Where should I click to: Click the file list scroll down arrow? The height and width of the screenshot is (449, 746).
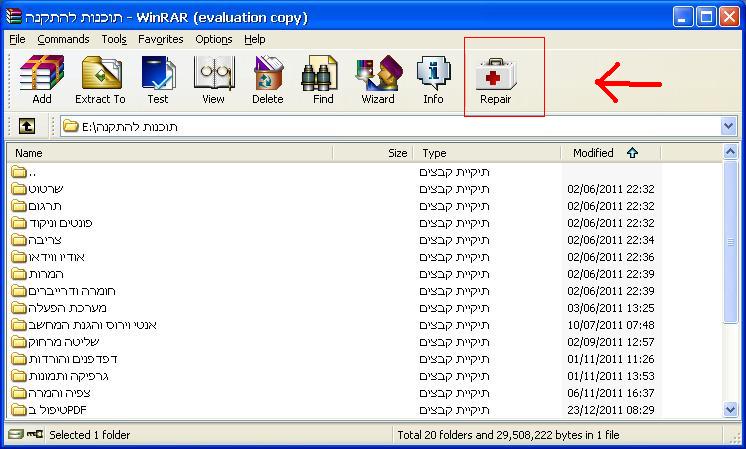click(x=730, y=409)
